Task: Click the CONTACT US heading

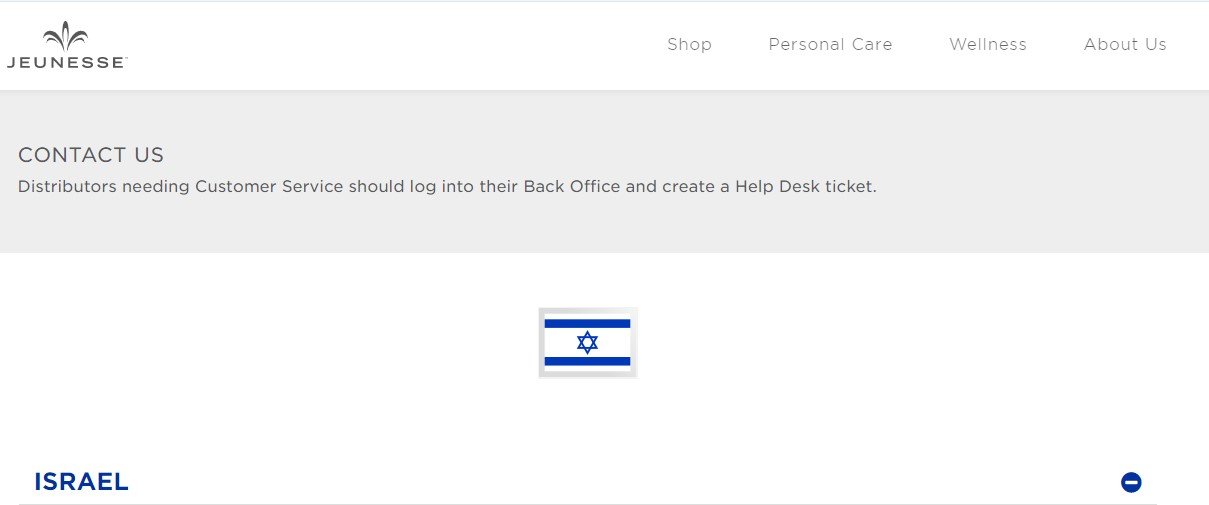Action: tap(91, 155)
